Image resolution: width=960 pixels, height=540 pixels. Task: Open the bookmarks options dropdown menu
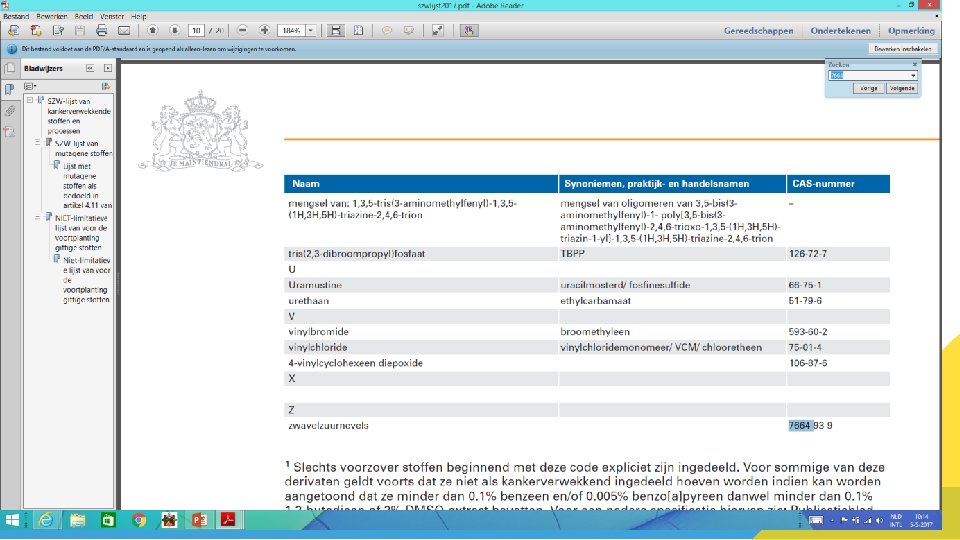30,87
